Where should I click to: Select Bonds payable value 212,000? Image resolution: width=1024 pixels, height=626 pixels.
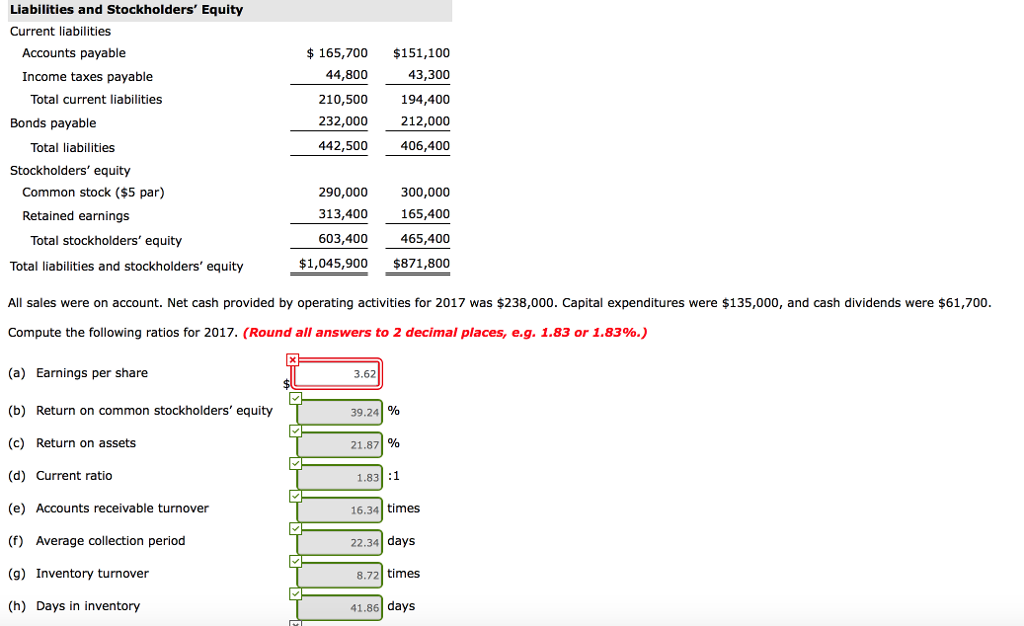coord(425,121)
